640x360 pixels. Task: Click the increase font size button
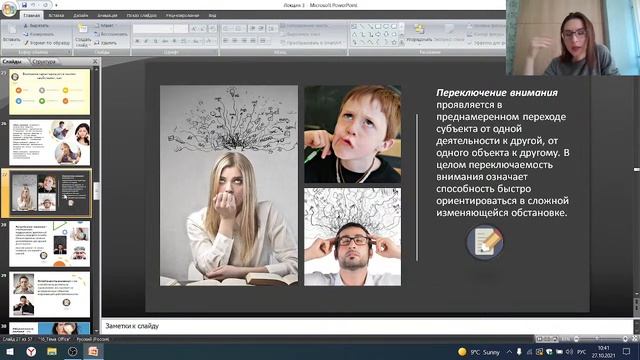click(194, 29)
